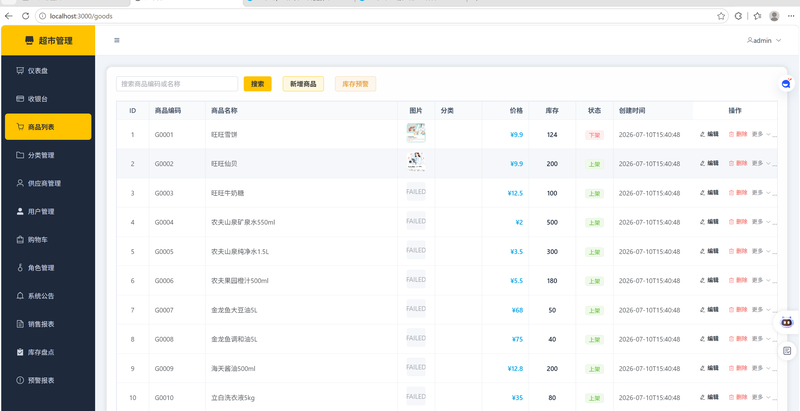Delete 农夫山泉矿泉水550ml row

(738, 222)
